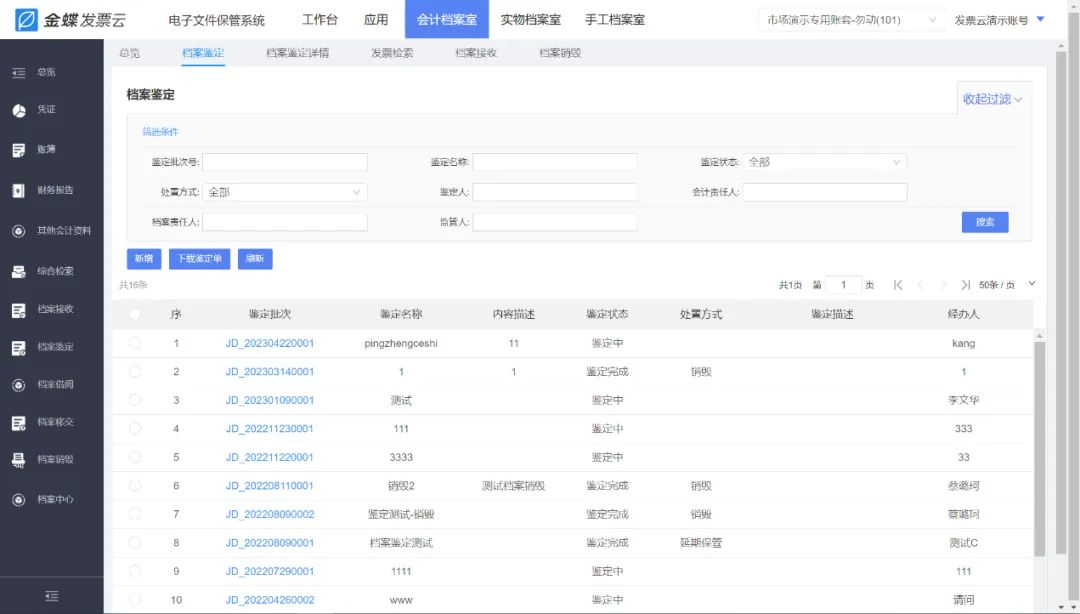Open the 处置方式 dropdown
The width and height of the screenshot is (1080, 614).
point(284,192)
